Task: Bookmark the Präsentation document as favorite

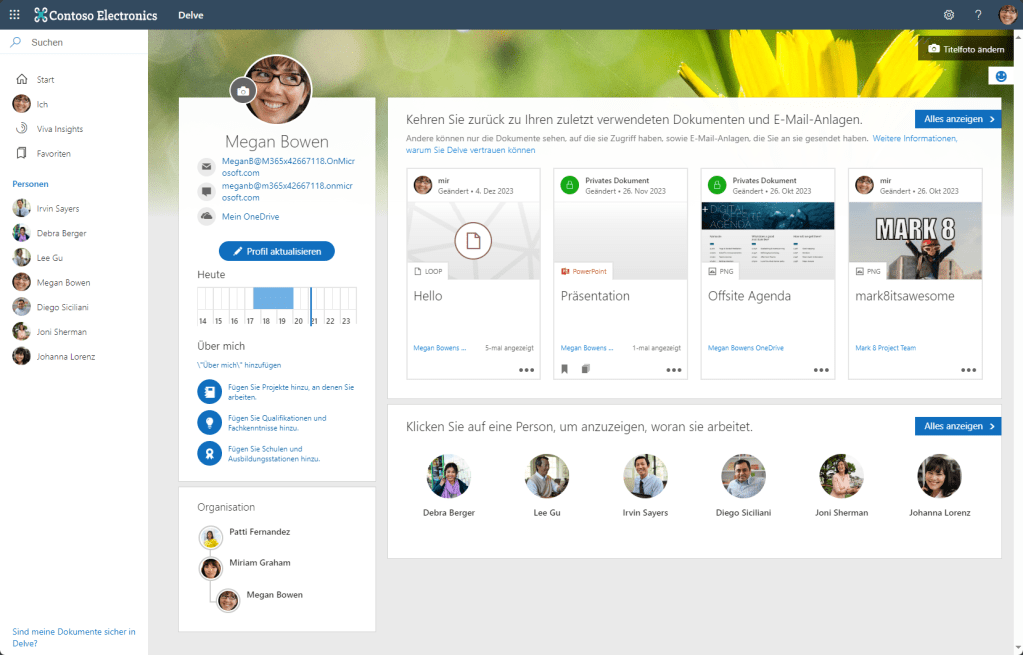Action: click(x=564, y=370)
